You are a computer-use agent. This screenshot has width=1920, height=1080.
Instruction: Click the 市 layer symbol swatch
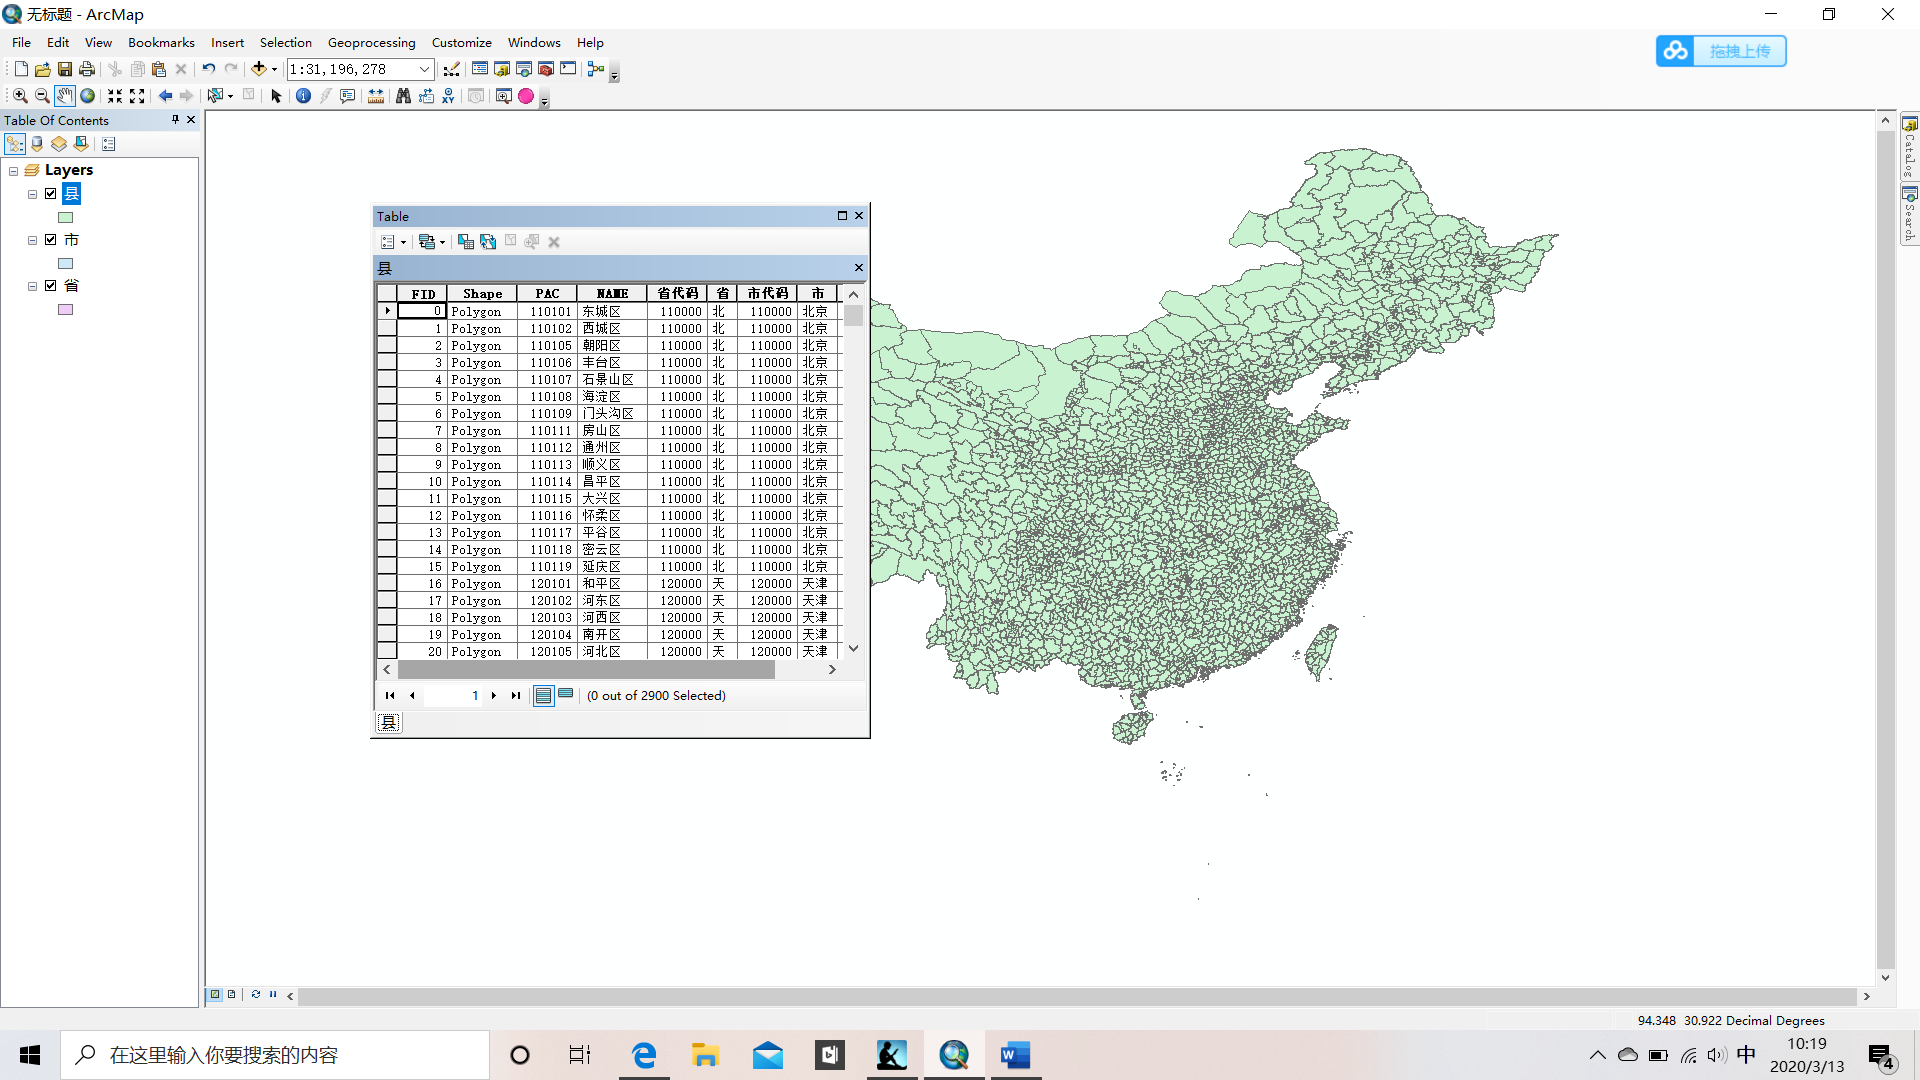click(x=65, y=264)
